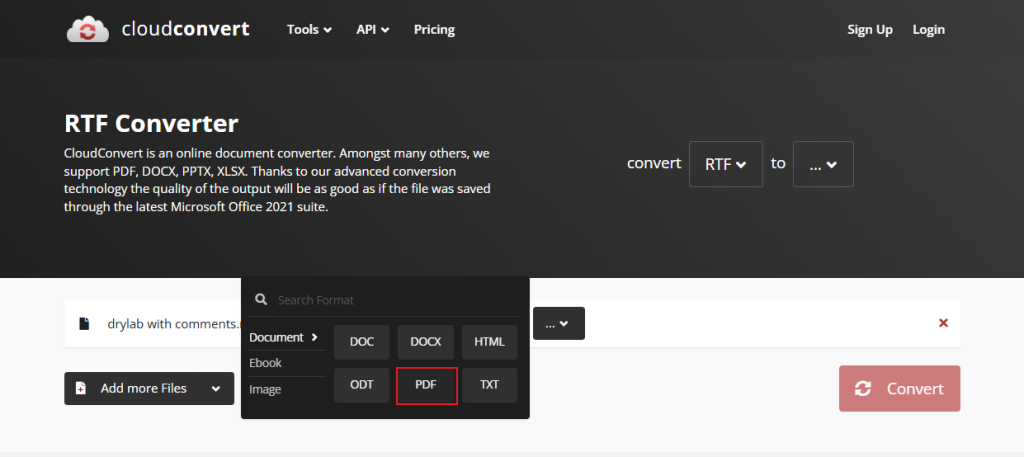
Task: Choose the PDF format
Action: 426,385
